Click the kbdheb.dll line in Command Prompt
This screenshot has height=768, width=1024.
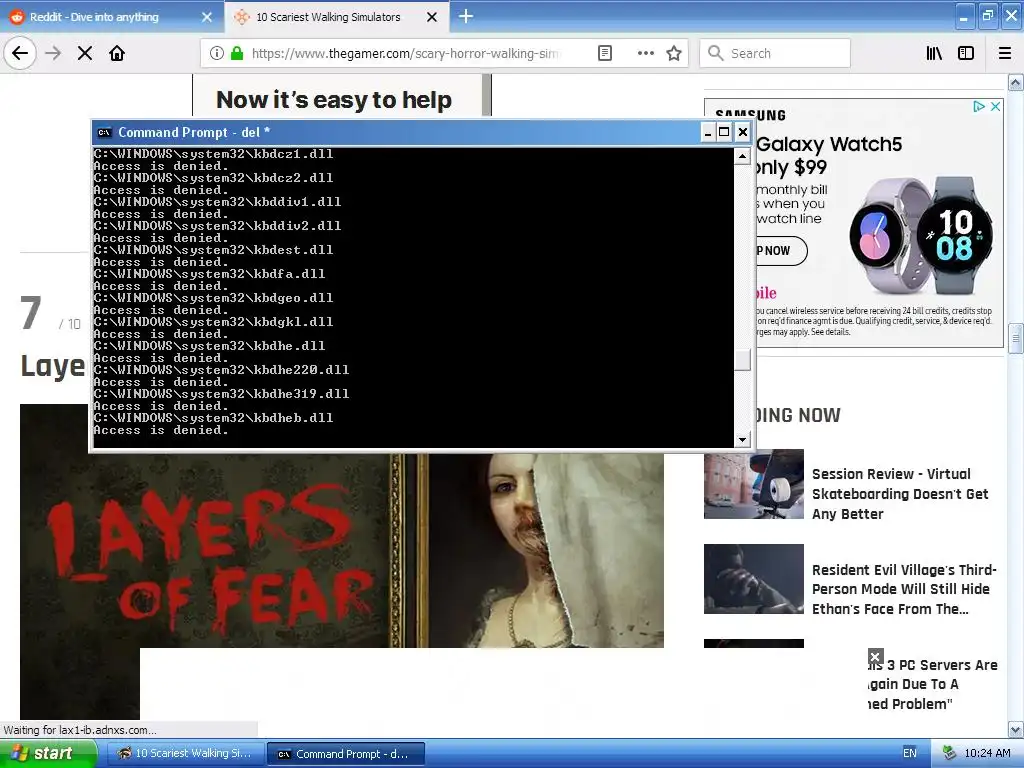[x=213, y=418]
